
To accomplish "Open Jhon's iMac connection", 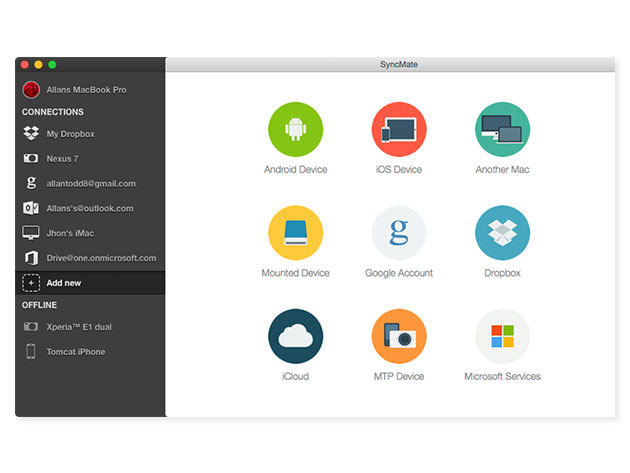I will click(x=90, y=233).
